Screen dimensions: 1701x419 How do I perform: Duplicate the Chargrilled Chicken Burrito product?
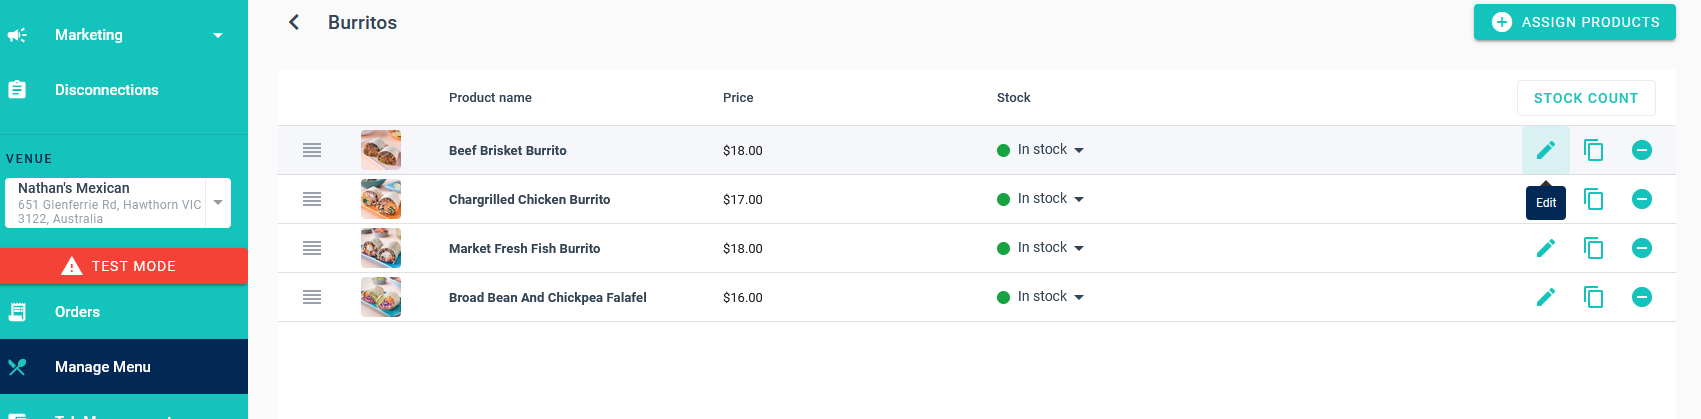pyautogui.click(x=1593, y=199)
